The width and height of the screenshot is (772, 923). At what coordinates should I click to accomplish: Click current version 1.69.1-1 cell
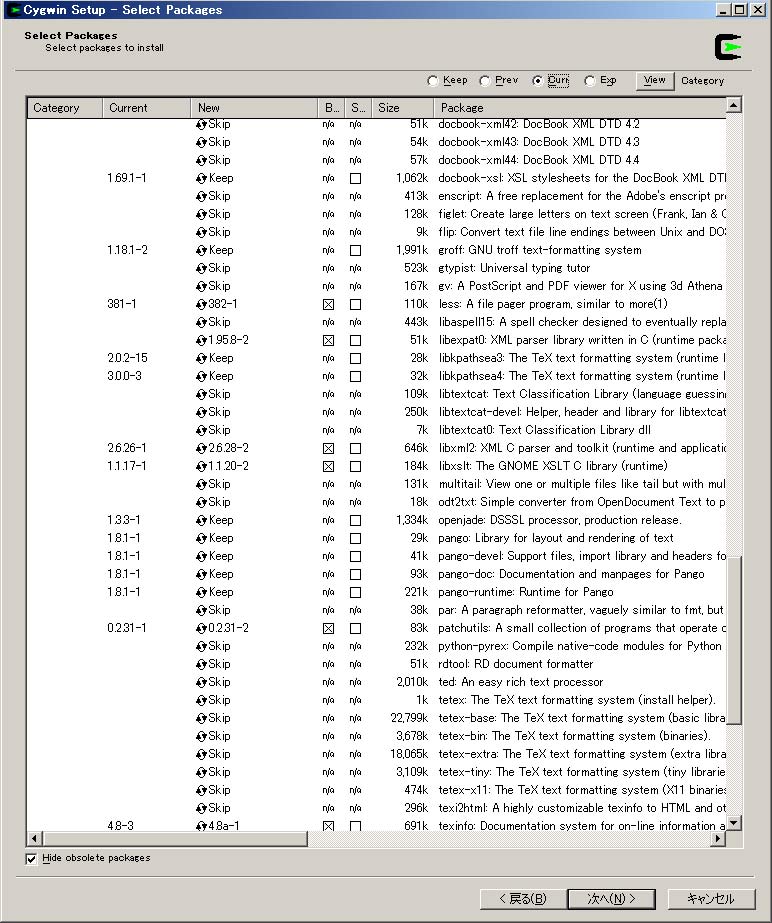[127, 178]
